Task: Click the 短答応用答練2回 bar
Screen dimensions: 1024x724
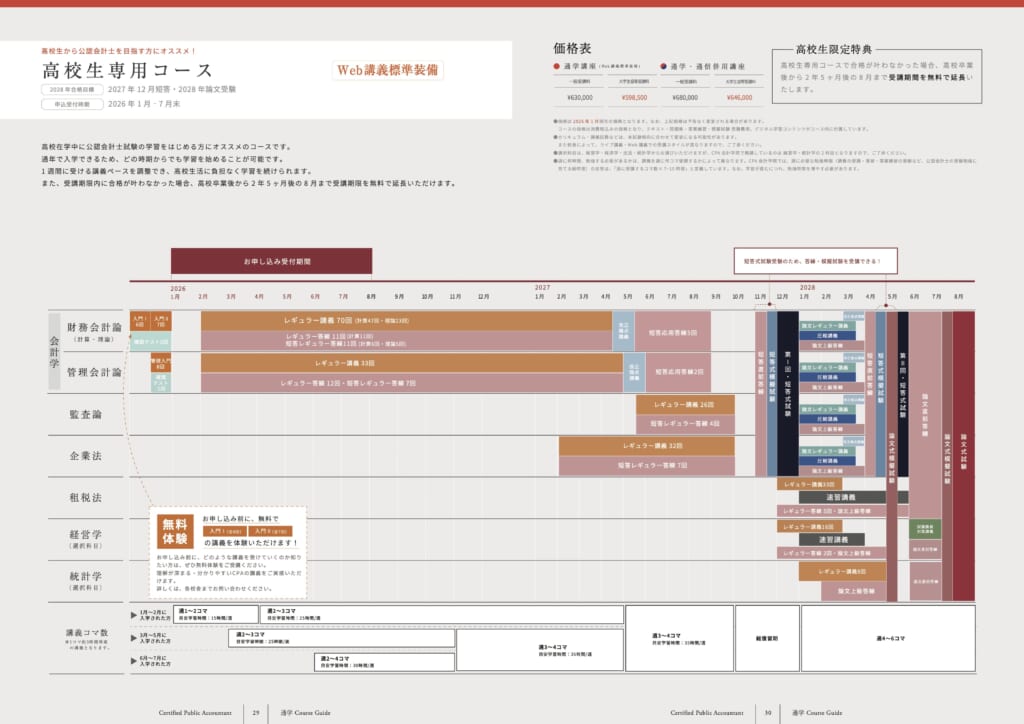Action: pos(679,372)
